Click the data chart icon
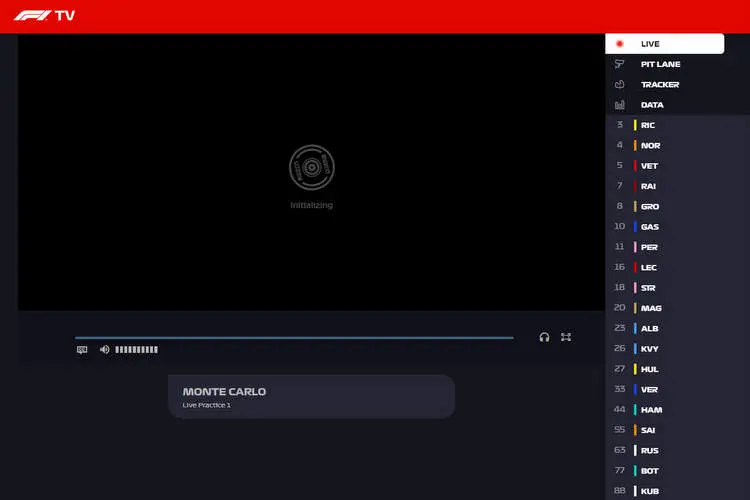 (619, 104)
